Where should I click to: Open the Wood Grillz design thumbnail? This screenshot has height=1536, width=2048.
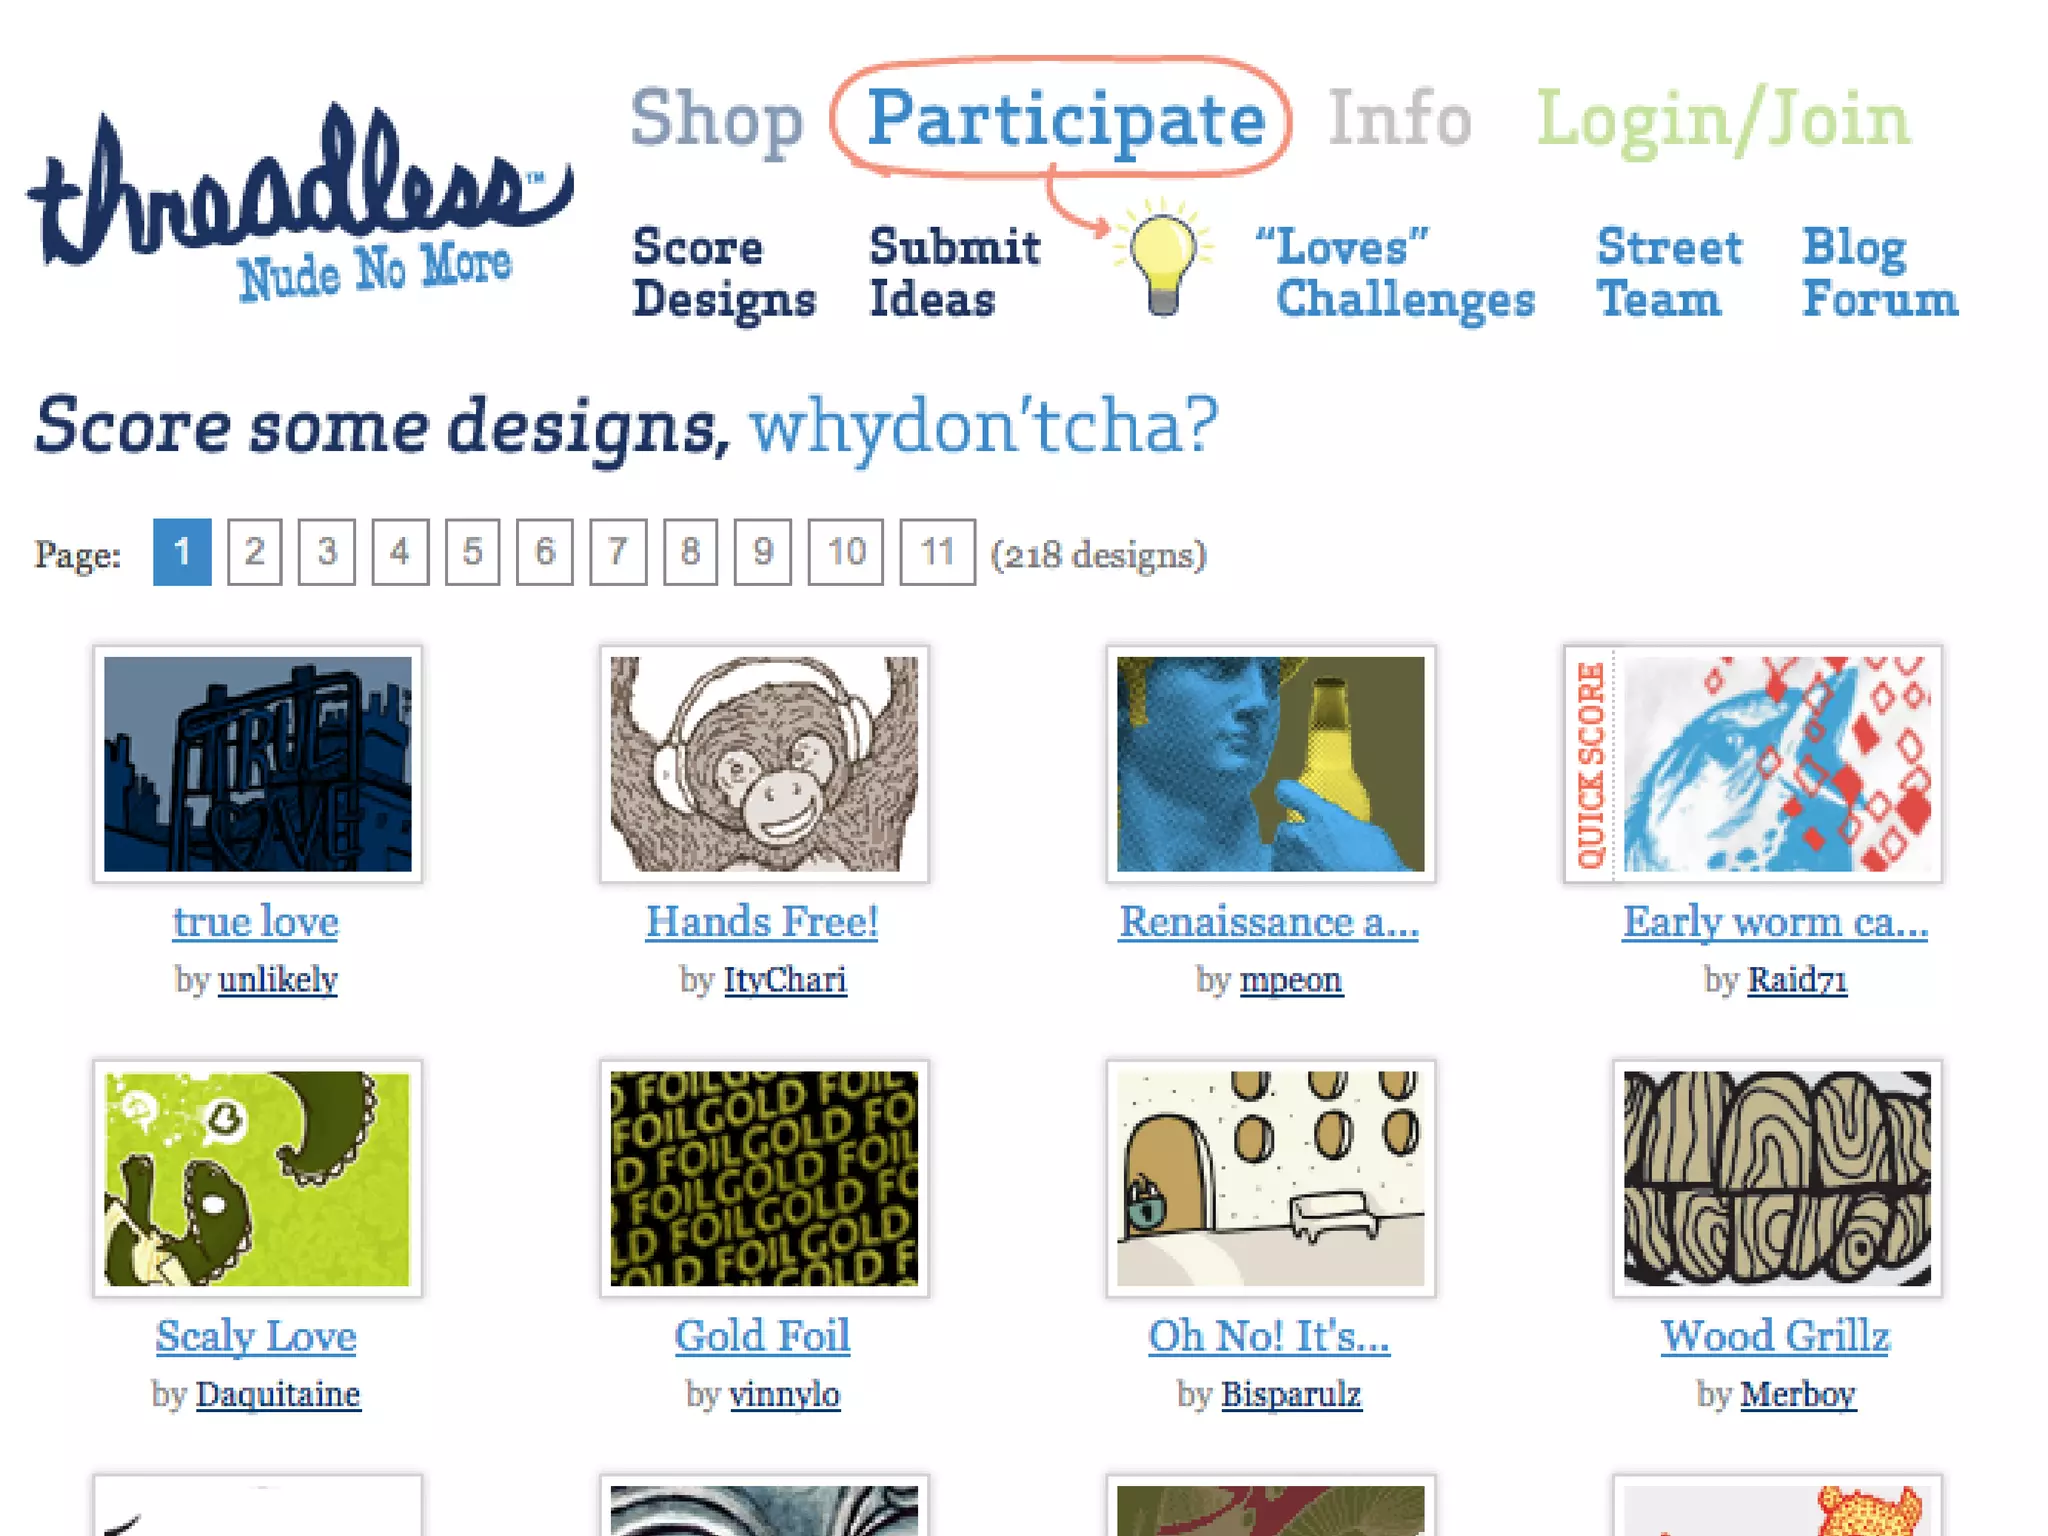[1777, 1178]
